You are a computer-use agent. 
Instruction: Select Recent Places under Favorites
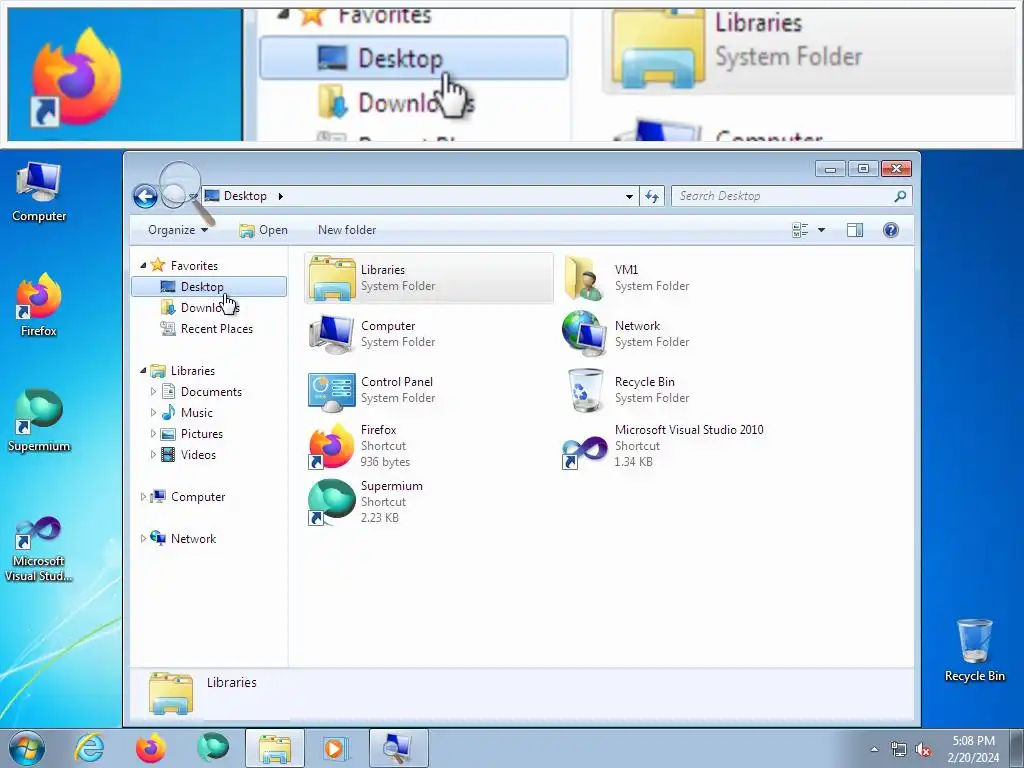[x=206, y=329]
